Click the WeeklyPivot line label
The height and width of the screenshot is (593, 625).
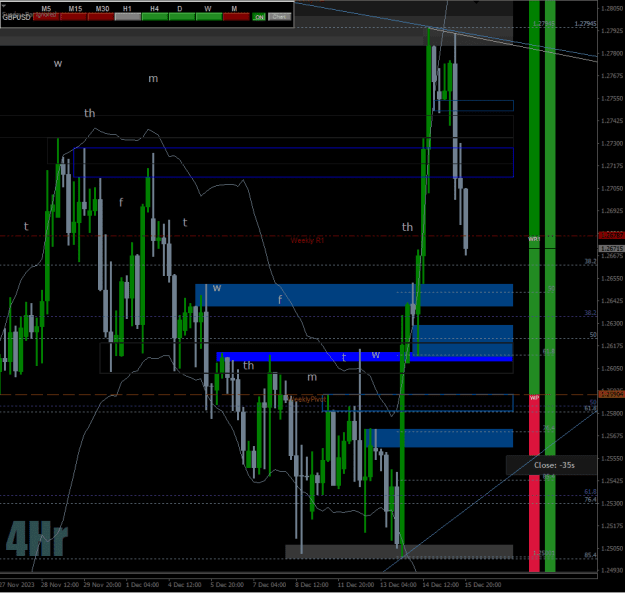(307, 399)
